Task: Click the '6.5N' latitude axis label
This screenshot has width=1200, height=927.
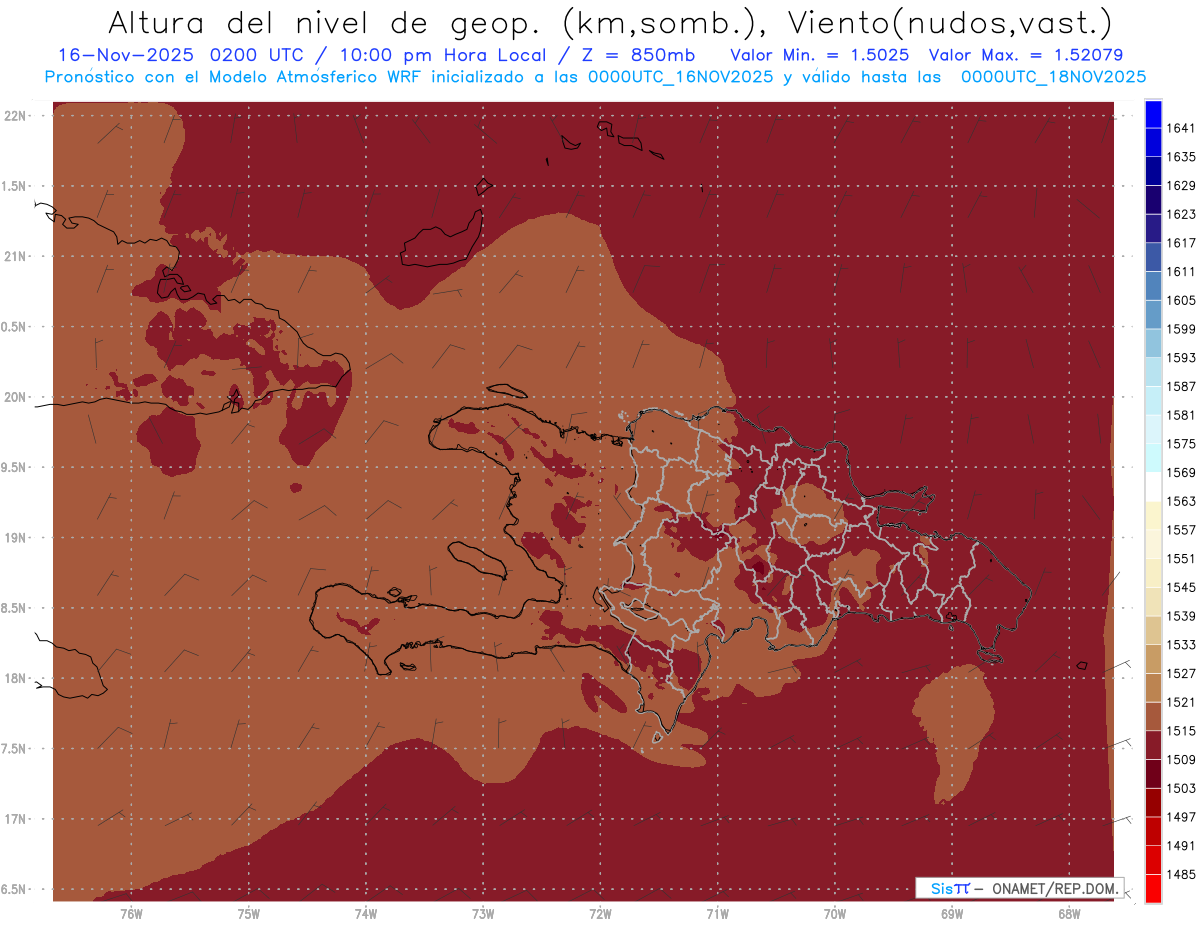Action: (15, 890)
